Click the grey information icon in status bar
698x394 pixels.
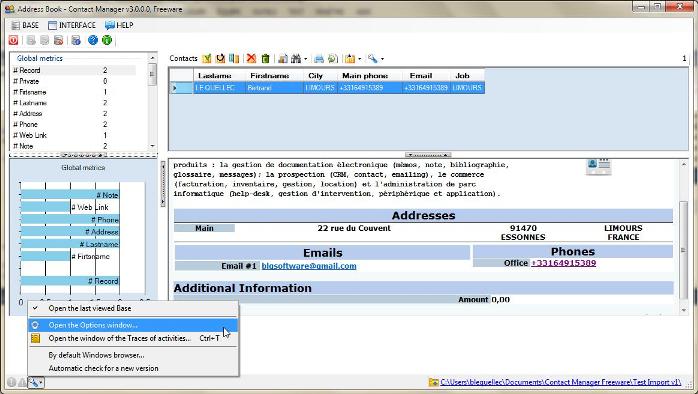pos(12,382)
